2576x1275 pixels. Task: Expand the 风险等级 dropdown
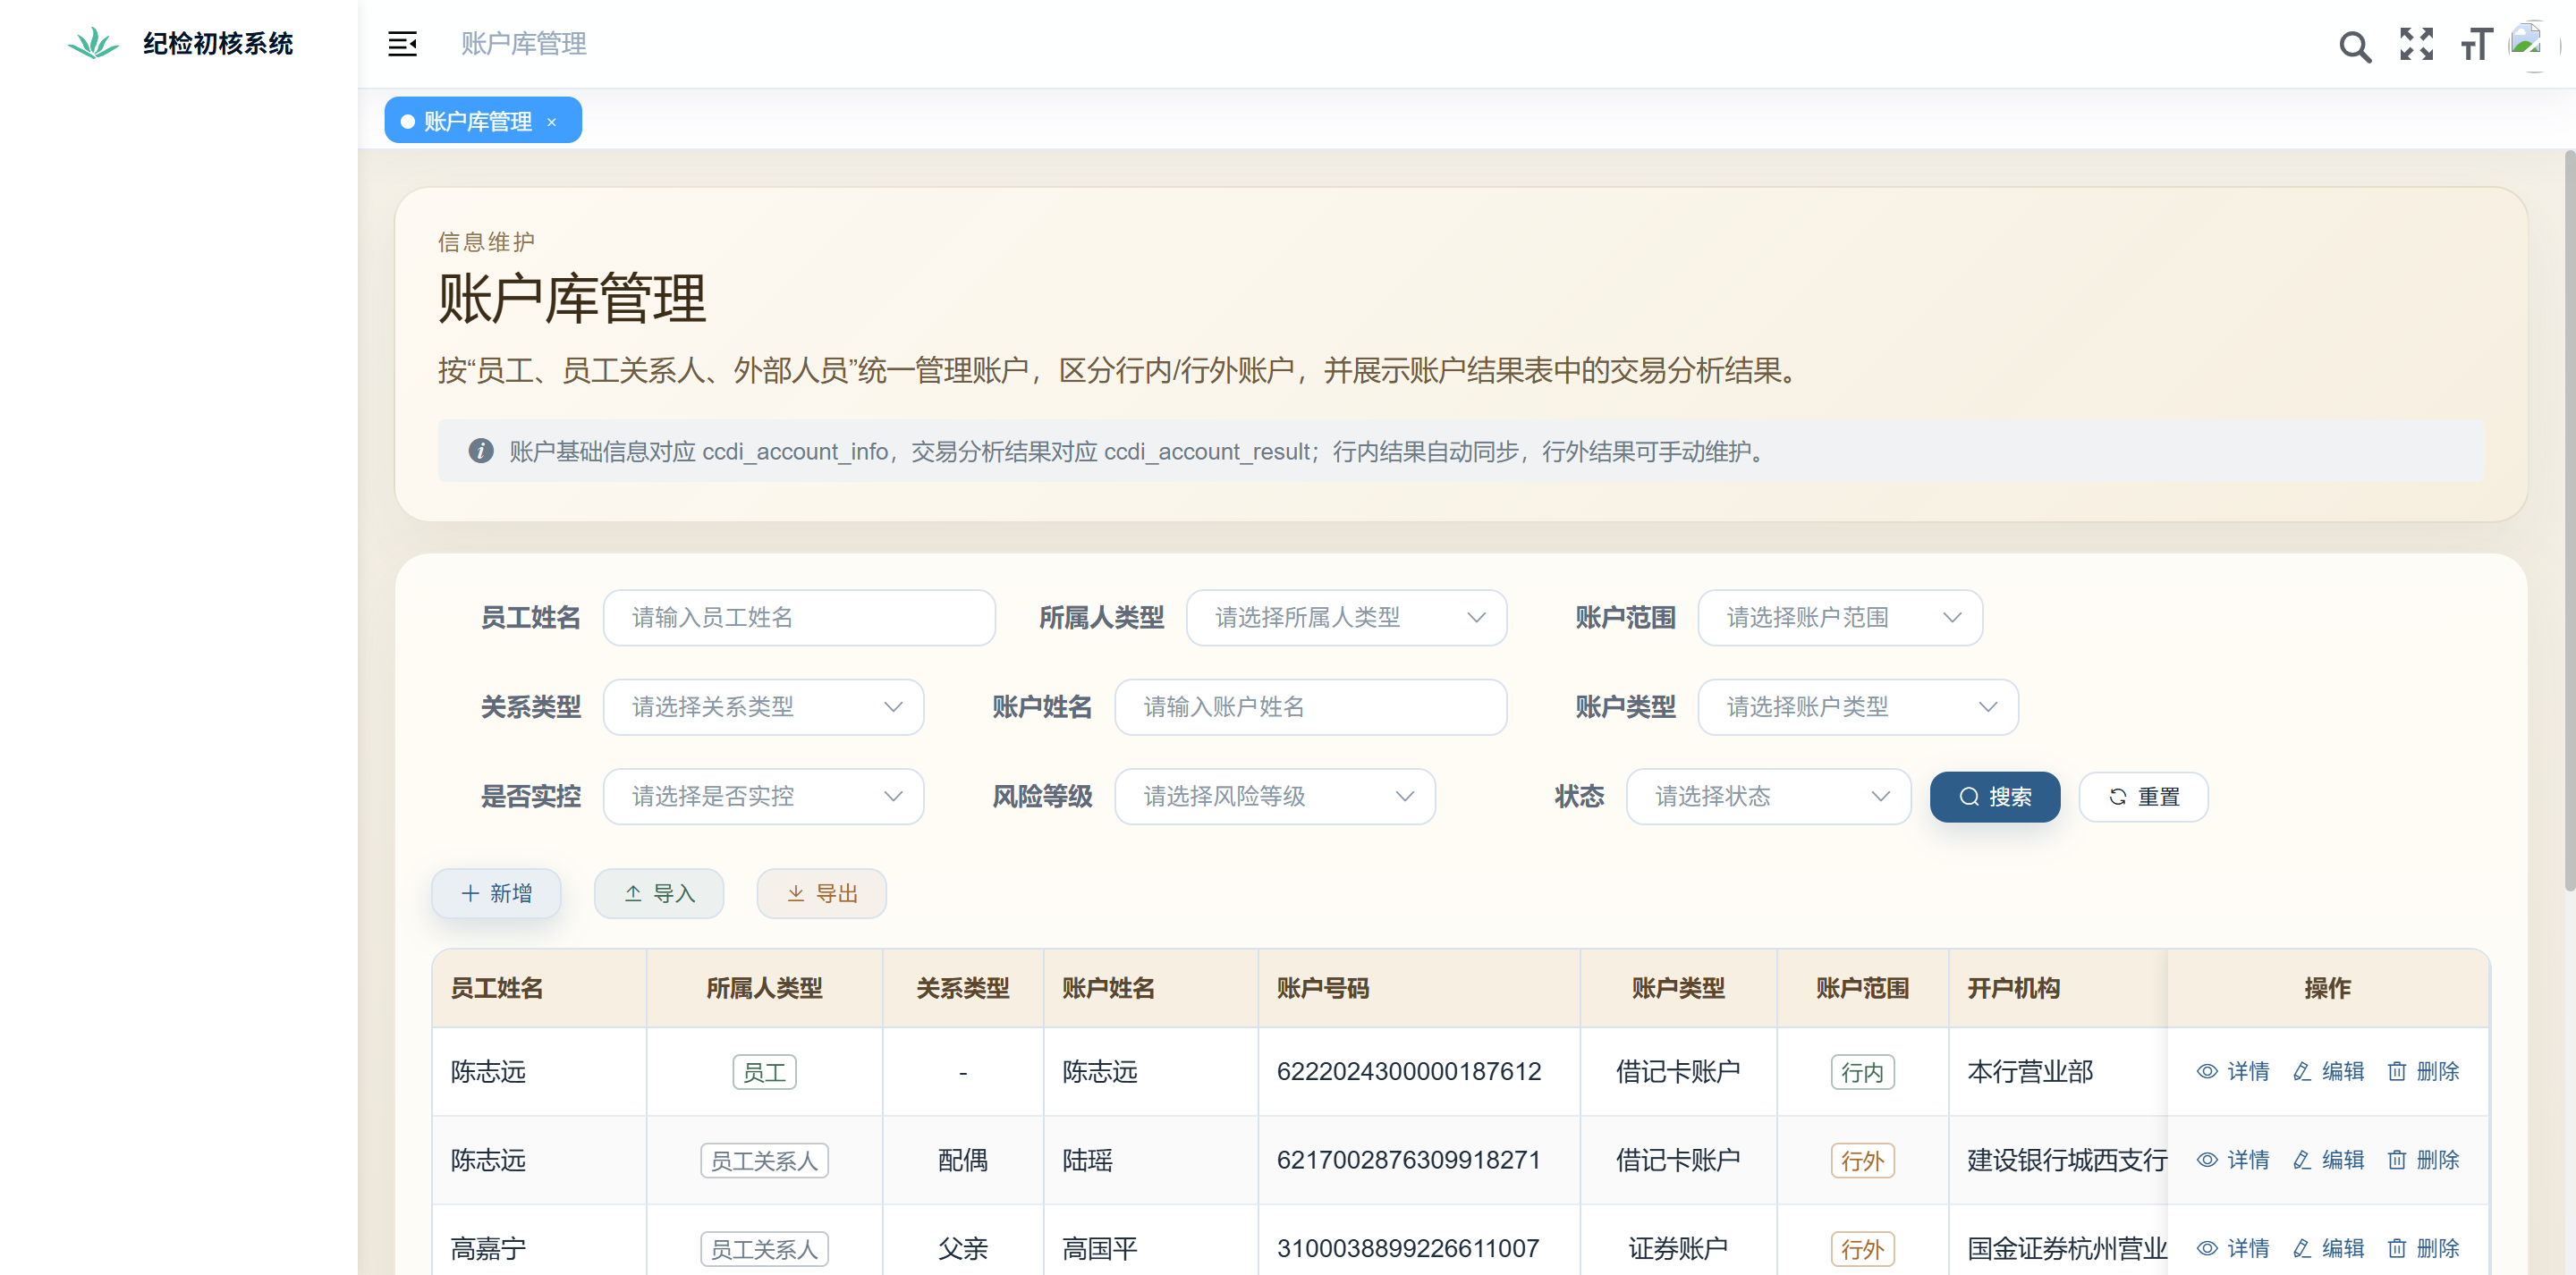pyautogui.click(x=1274, y=796)
